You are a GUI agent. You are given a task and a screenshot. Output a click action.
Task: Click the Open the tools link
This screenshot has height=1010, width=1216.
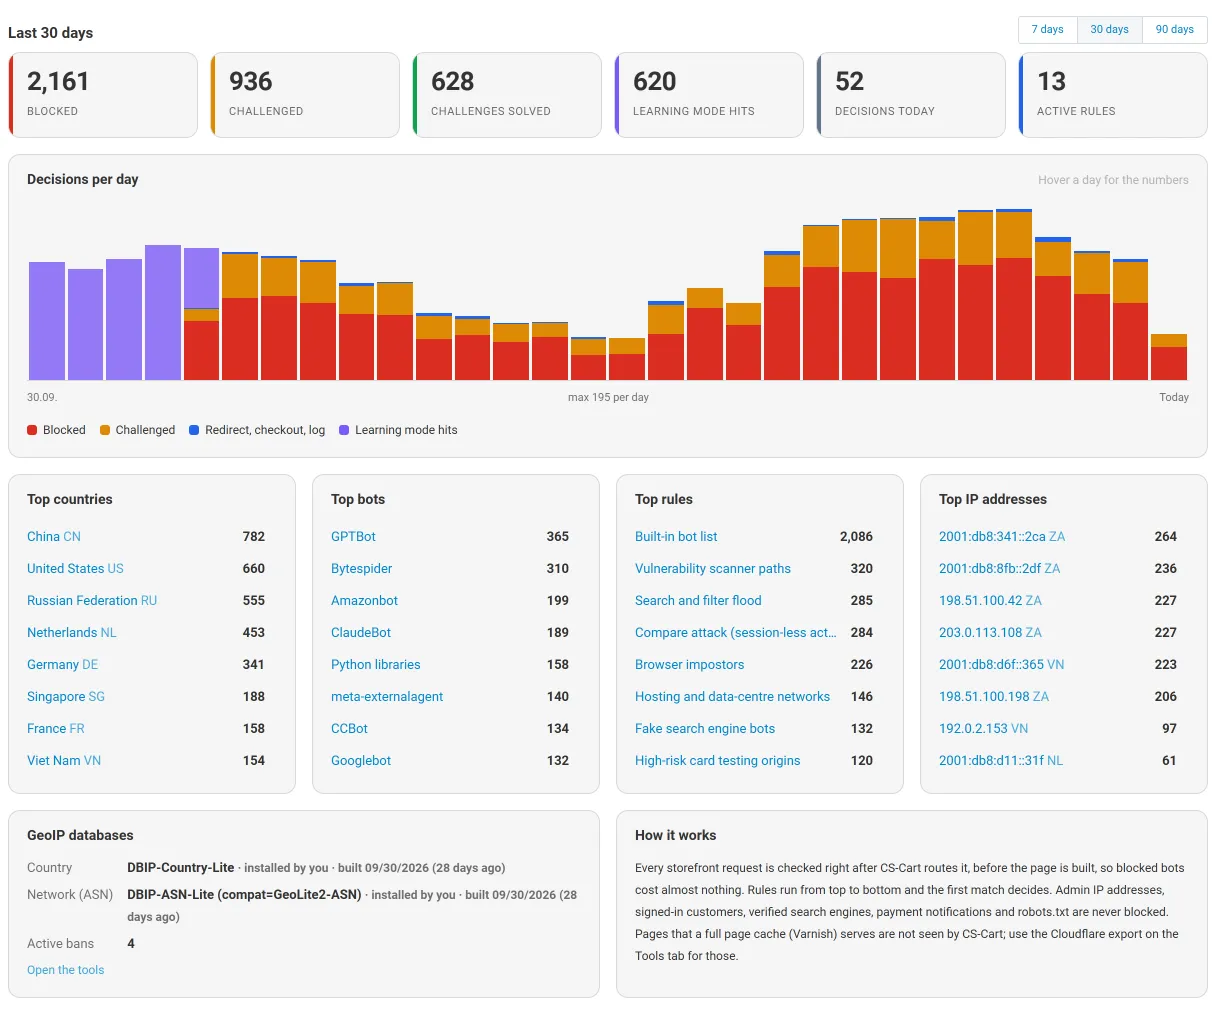pos(65,970)
